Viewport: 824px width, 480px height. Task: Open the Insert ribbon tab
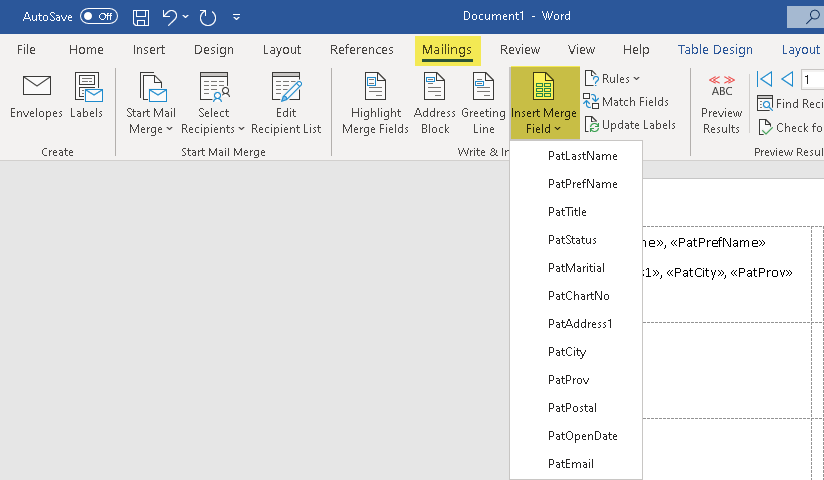(149, 50)
